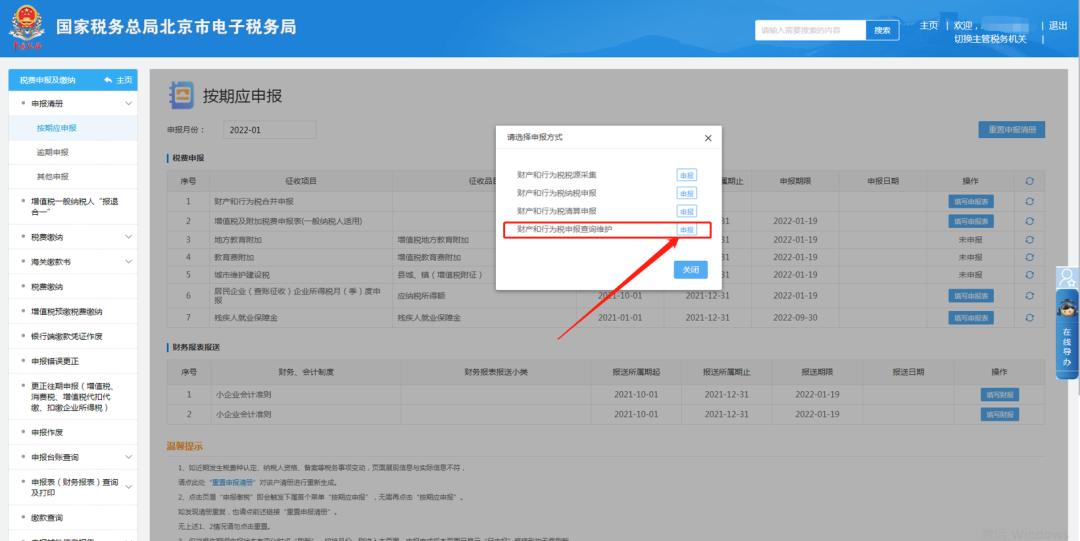Click the notebook icon beside 按期应申报 heading
This screenshot has width=1080, height=541.
(181, 96)
